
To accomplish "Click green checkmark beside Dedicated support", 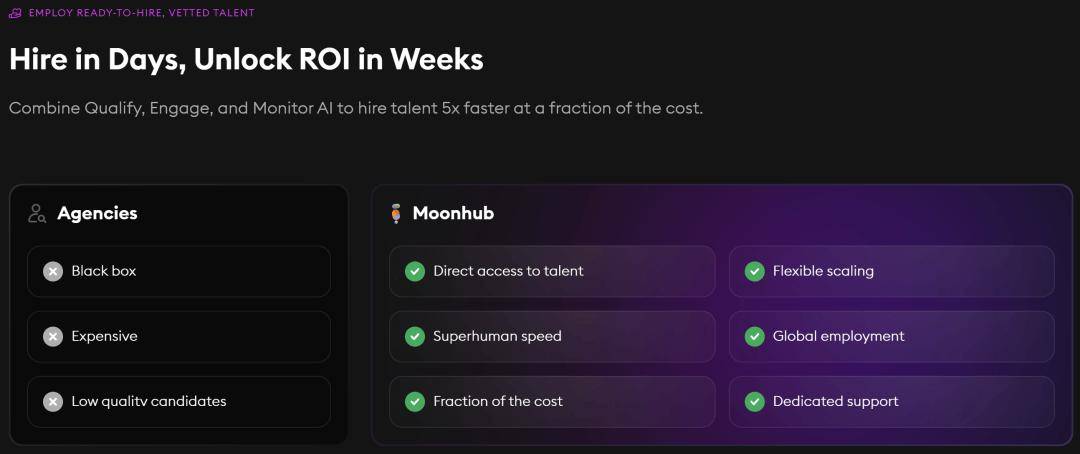I will 754,402.
